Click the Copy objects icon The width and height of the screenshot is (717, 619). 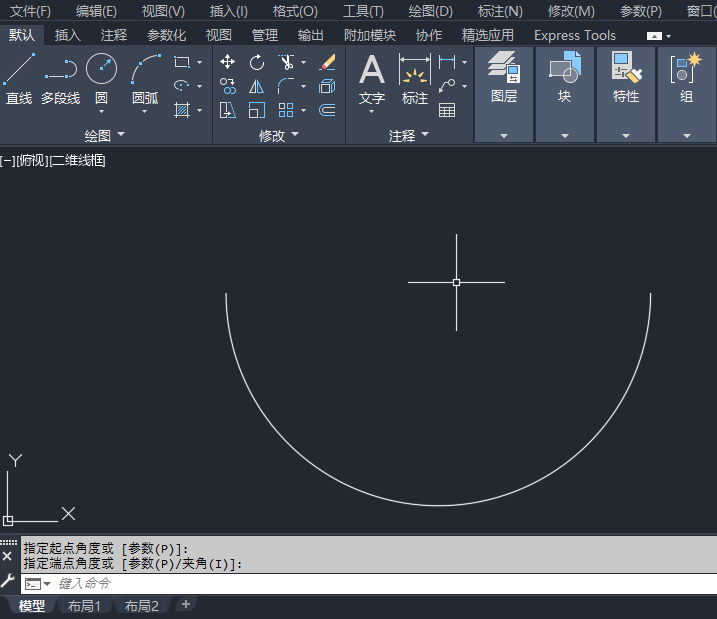click(227, 86)
